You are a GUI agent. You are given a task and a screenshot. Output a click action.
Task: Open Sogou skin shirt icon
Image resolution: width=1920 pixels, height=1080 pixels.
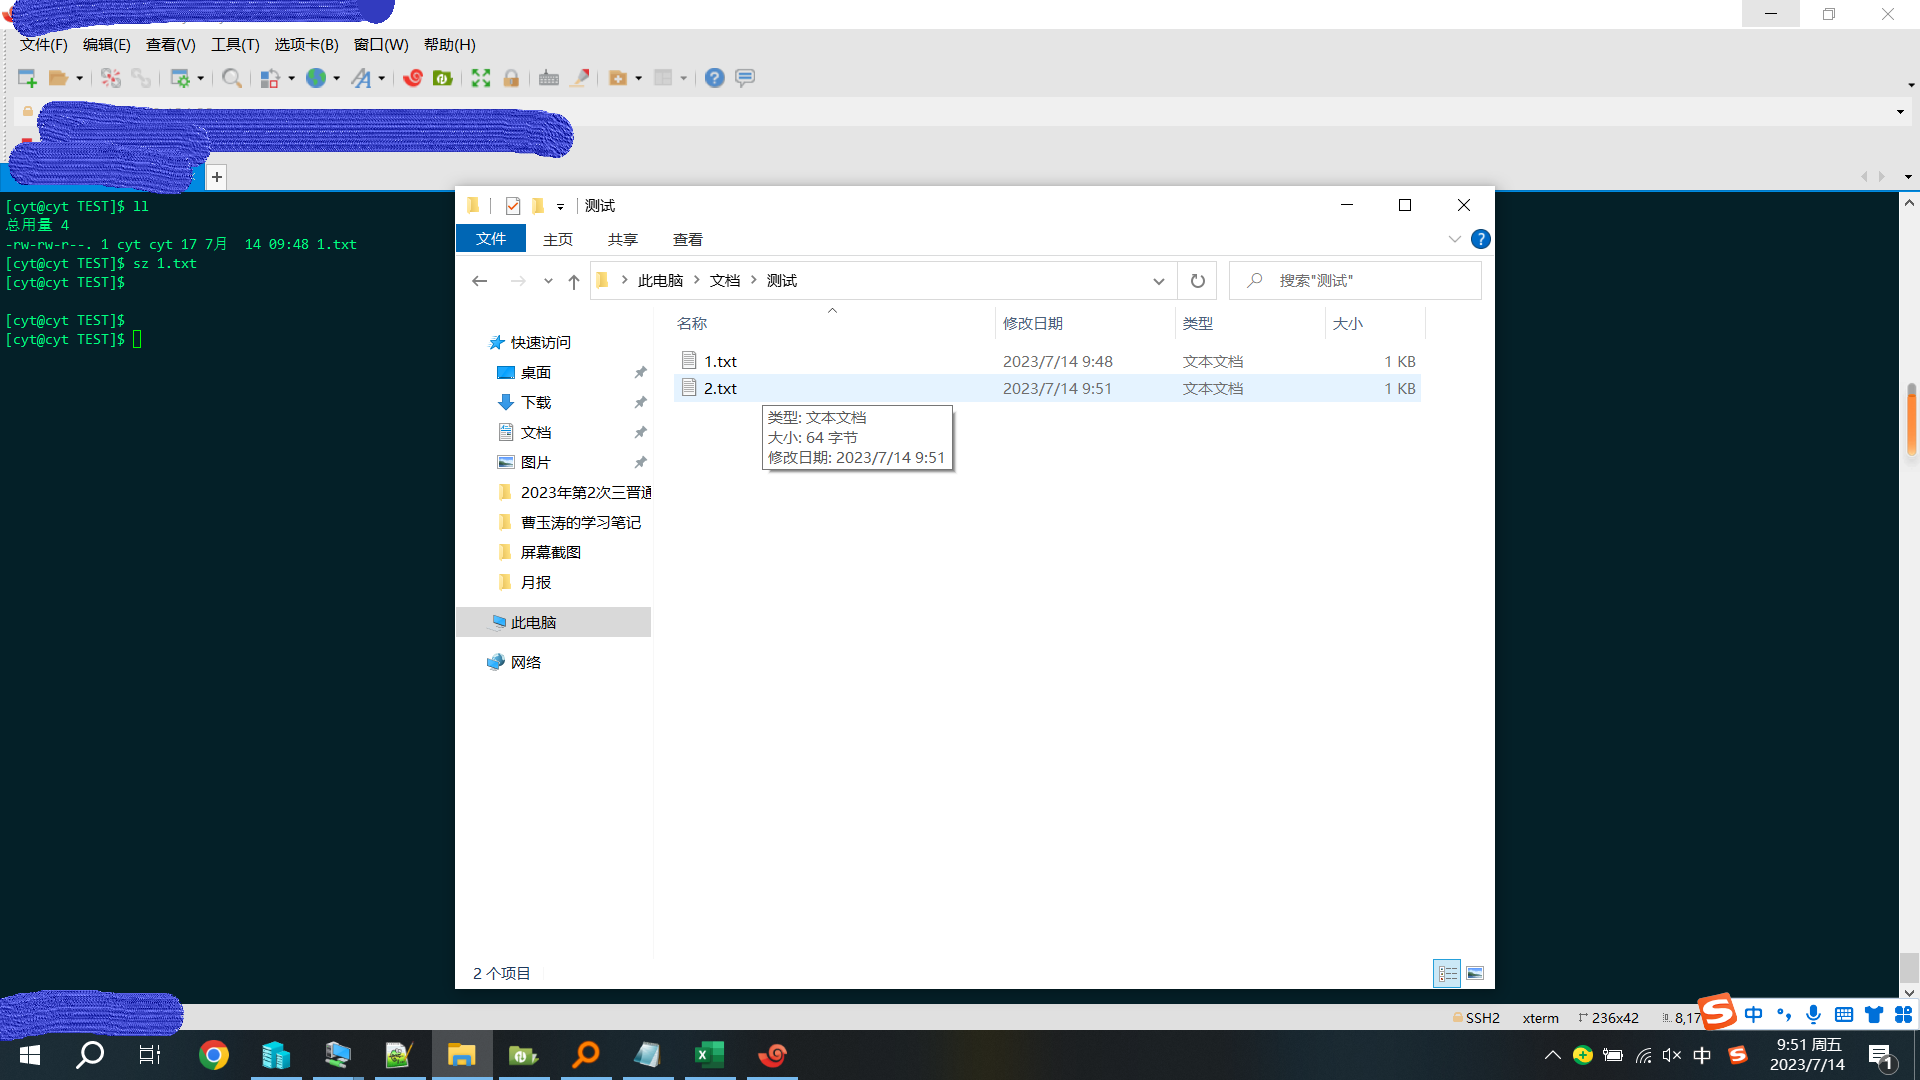(x=1873, y=1015)
